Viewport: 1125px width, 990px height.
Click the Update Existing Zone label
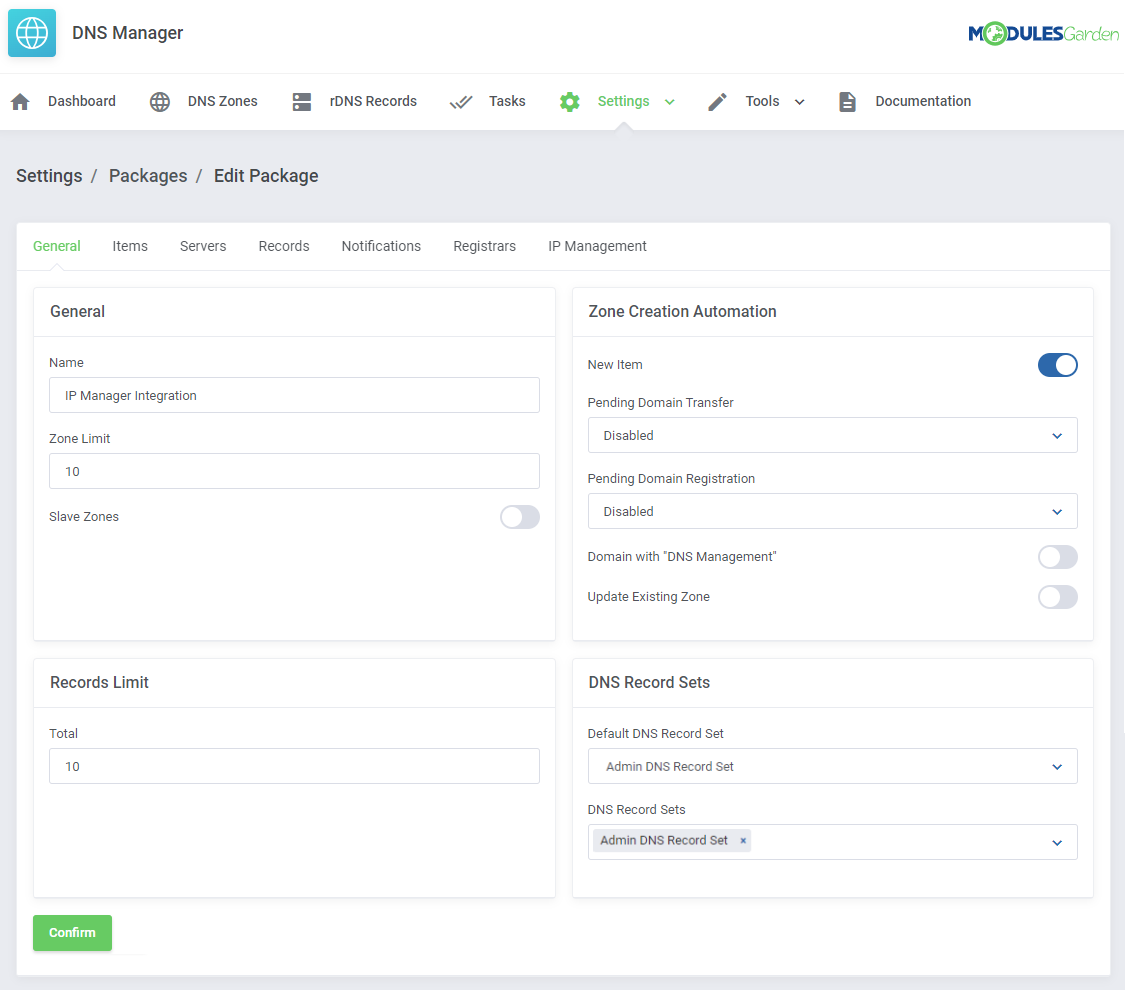coord(649,598)
